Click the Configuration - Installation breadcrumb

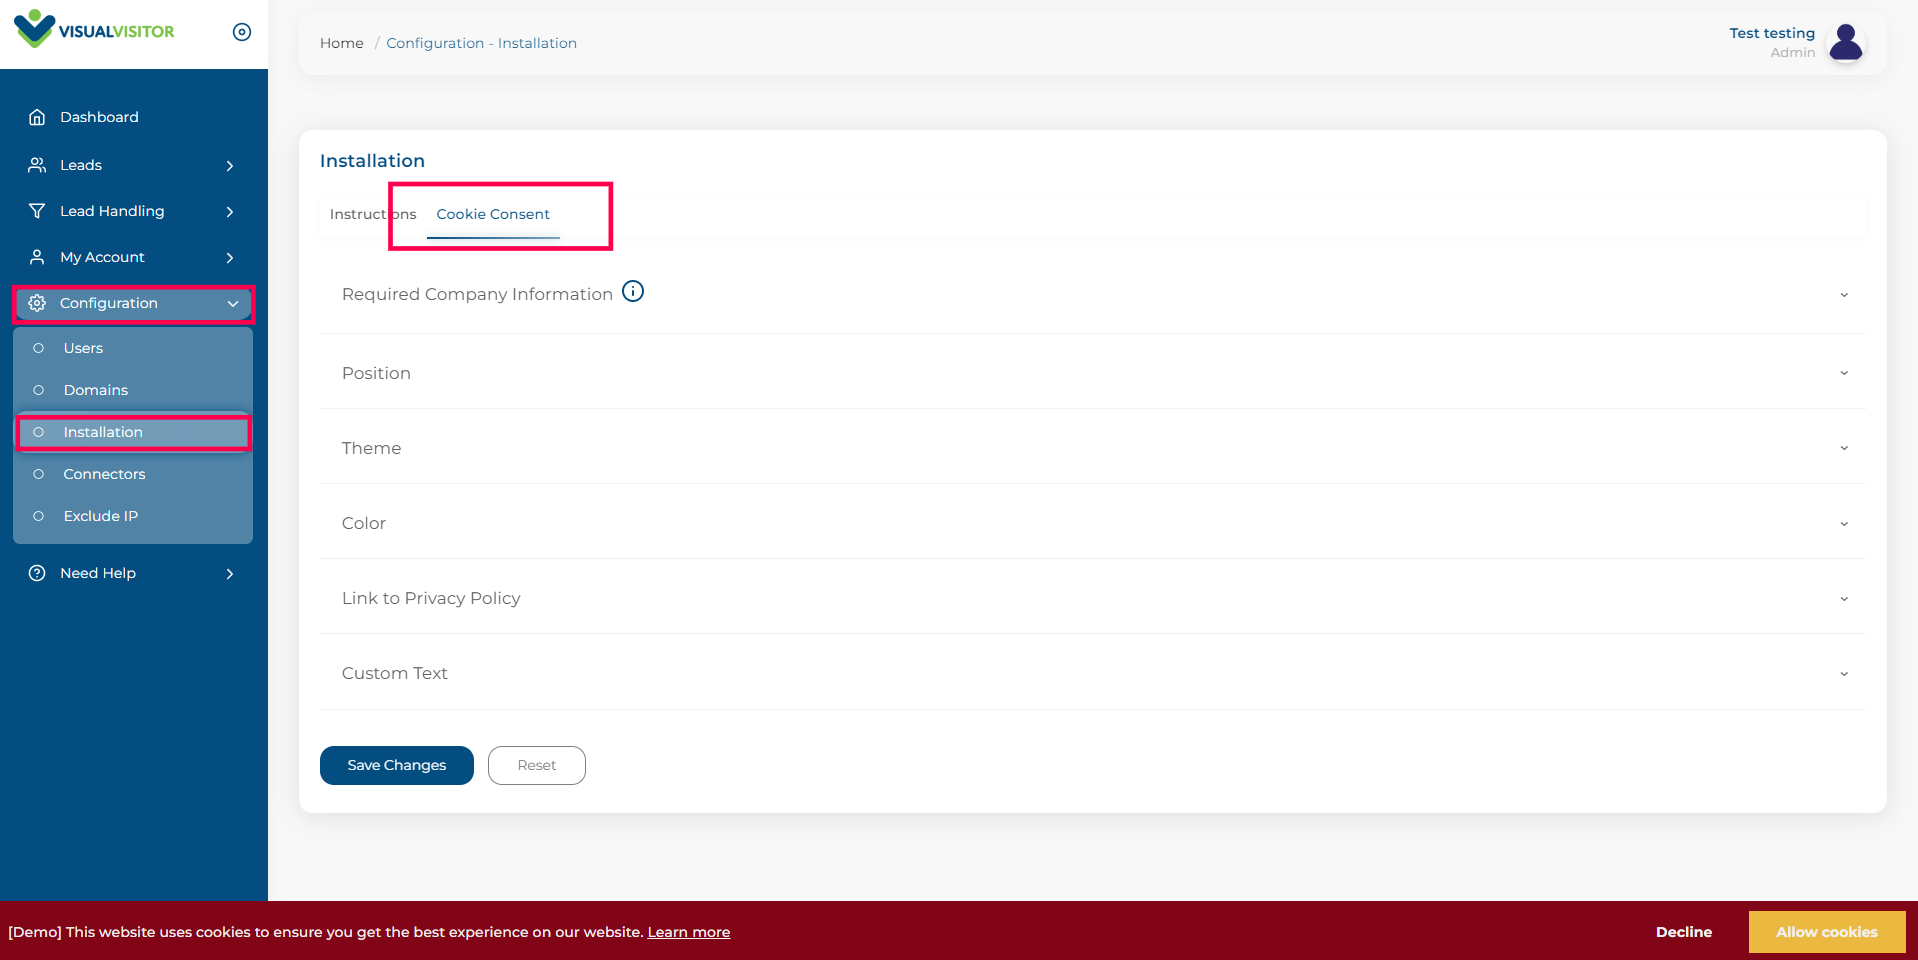482,43
